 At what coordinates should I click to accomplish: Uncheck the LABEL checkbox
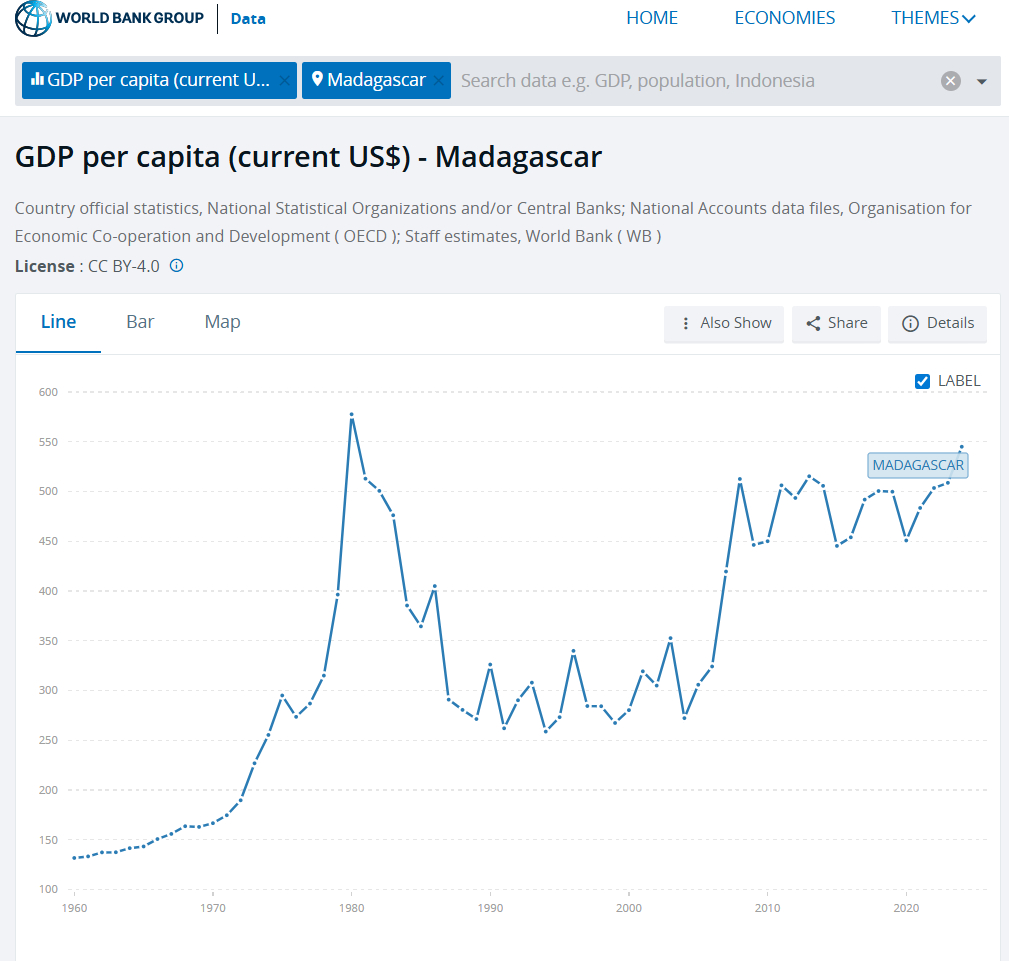click(923, 381)
